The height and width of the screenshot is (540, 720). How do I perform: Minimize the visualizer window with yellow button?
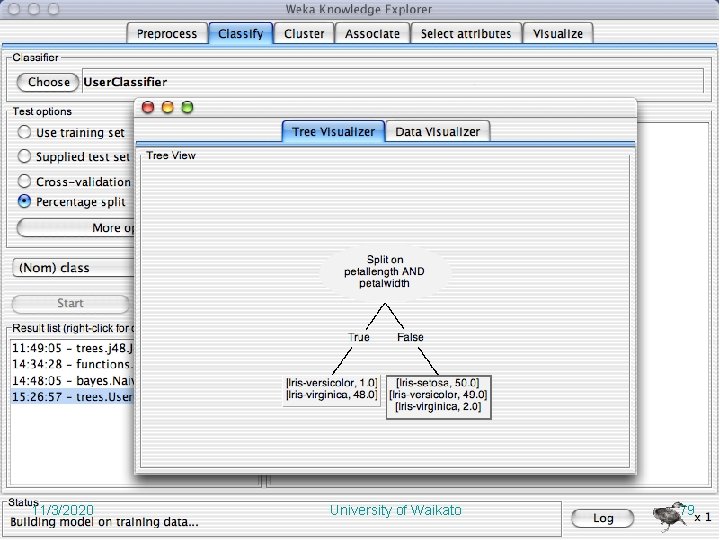click(x=168, y=107)
